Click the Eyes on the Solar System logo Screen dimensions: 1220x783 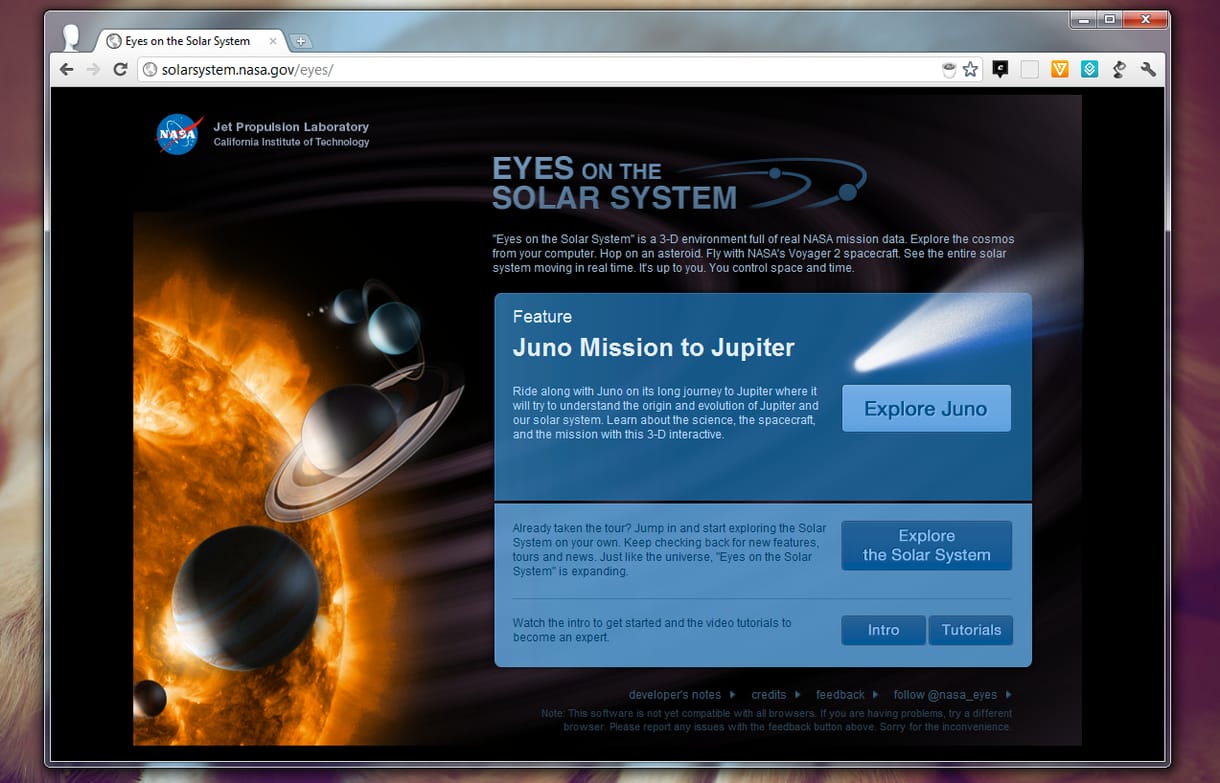tap(678, 183)
